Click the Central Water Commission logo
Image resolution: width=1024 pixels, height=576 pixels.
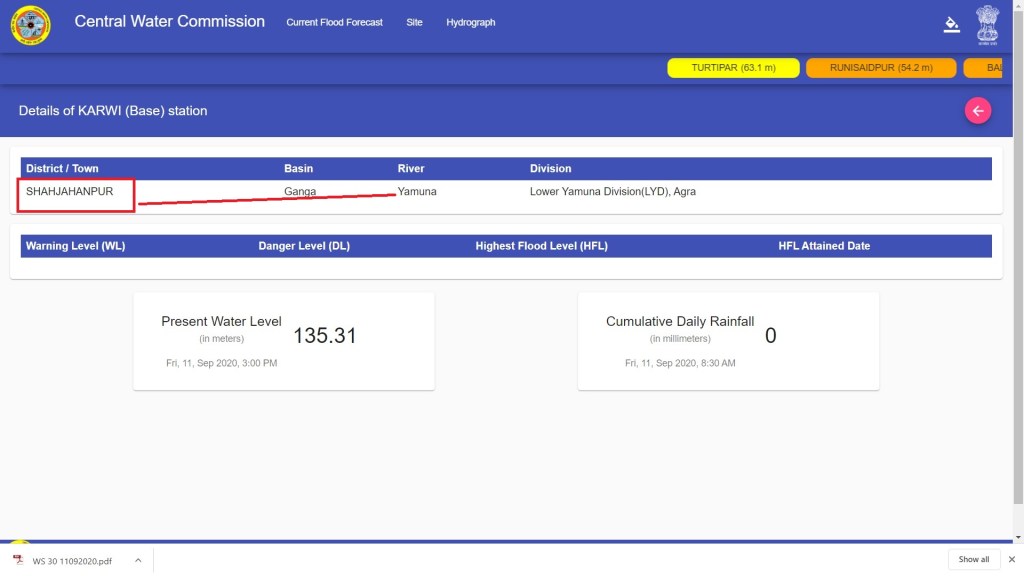pos(30,25)
